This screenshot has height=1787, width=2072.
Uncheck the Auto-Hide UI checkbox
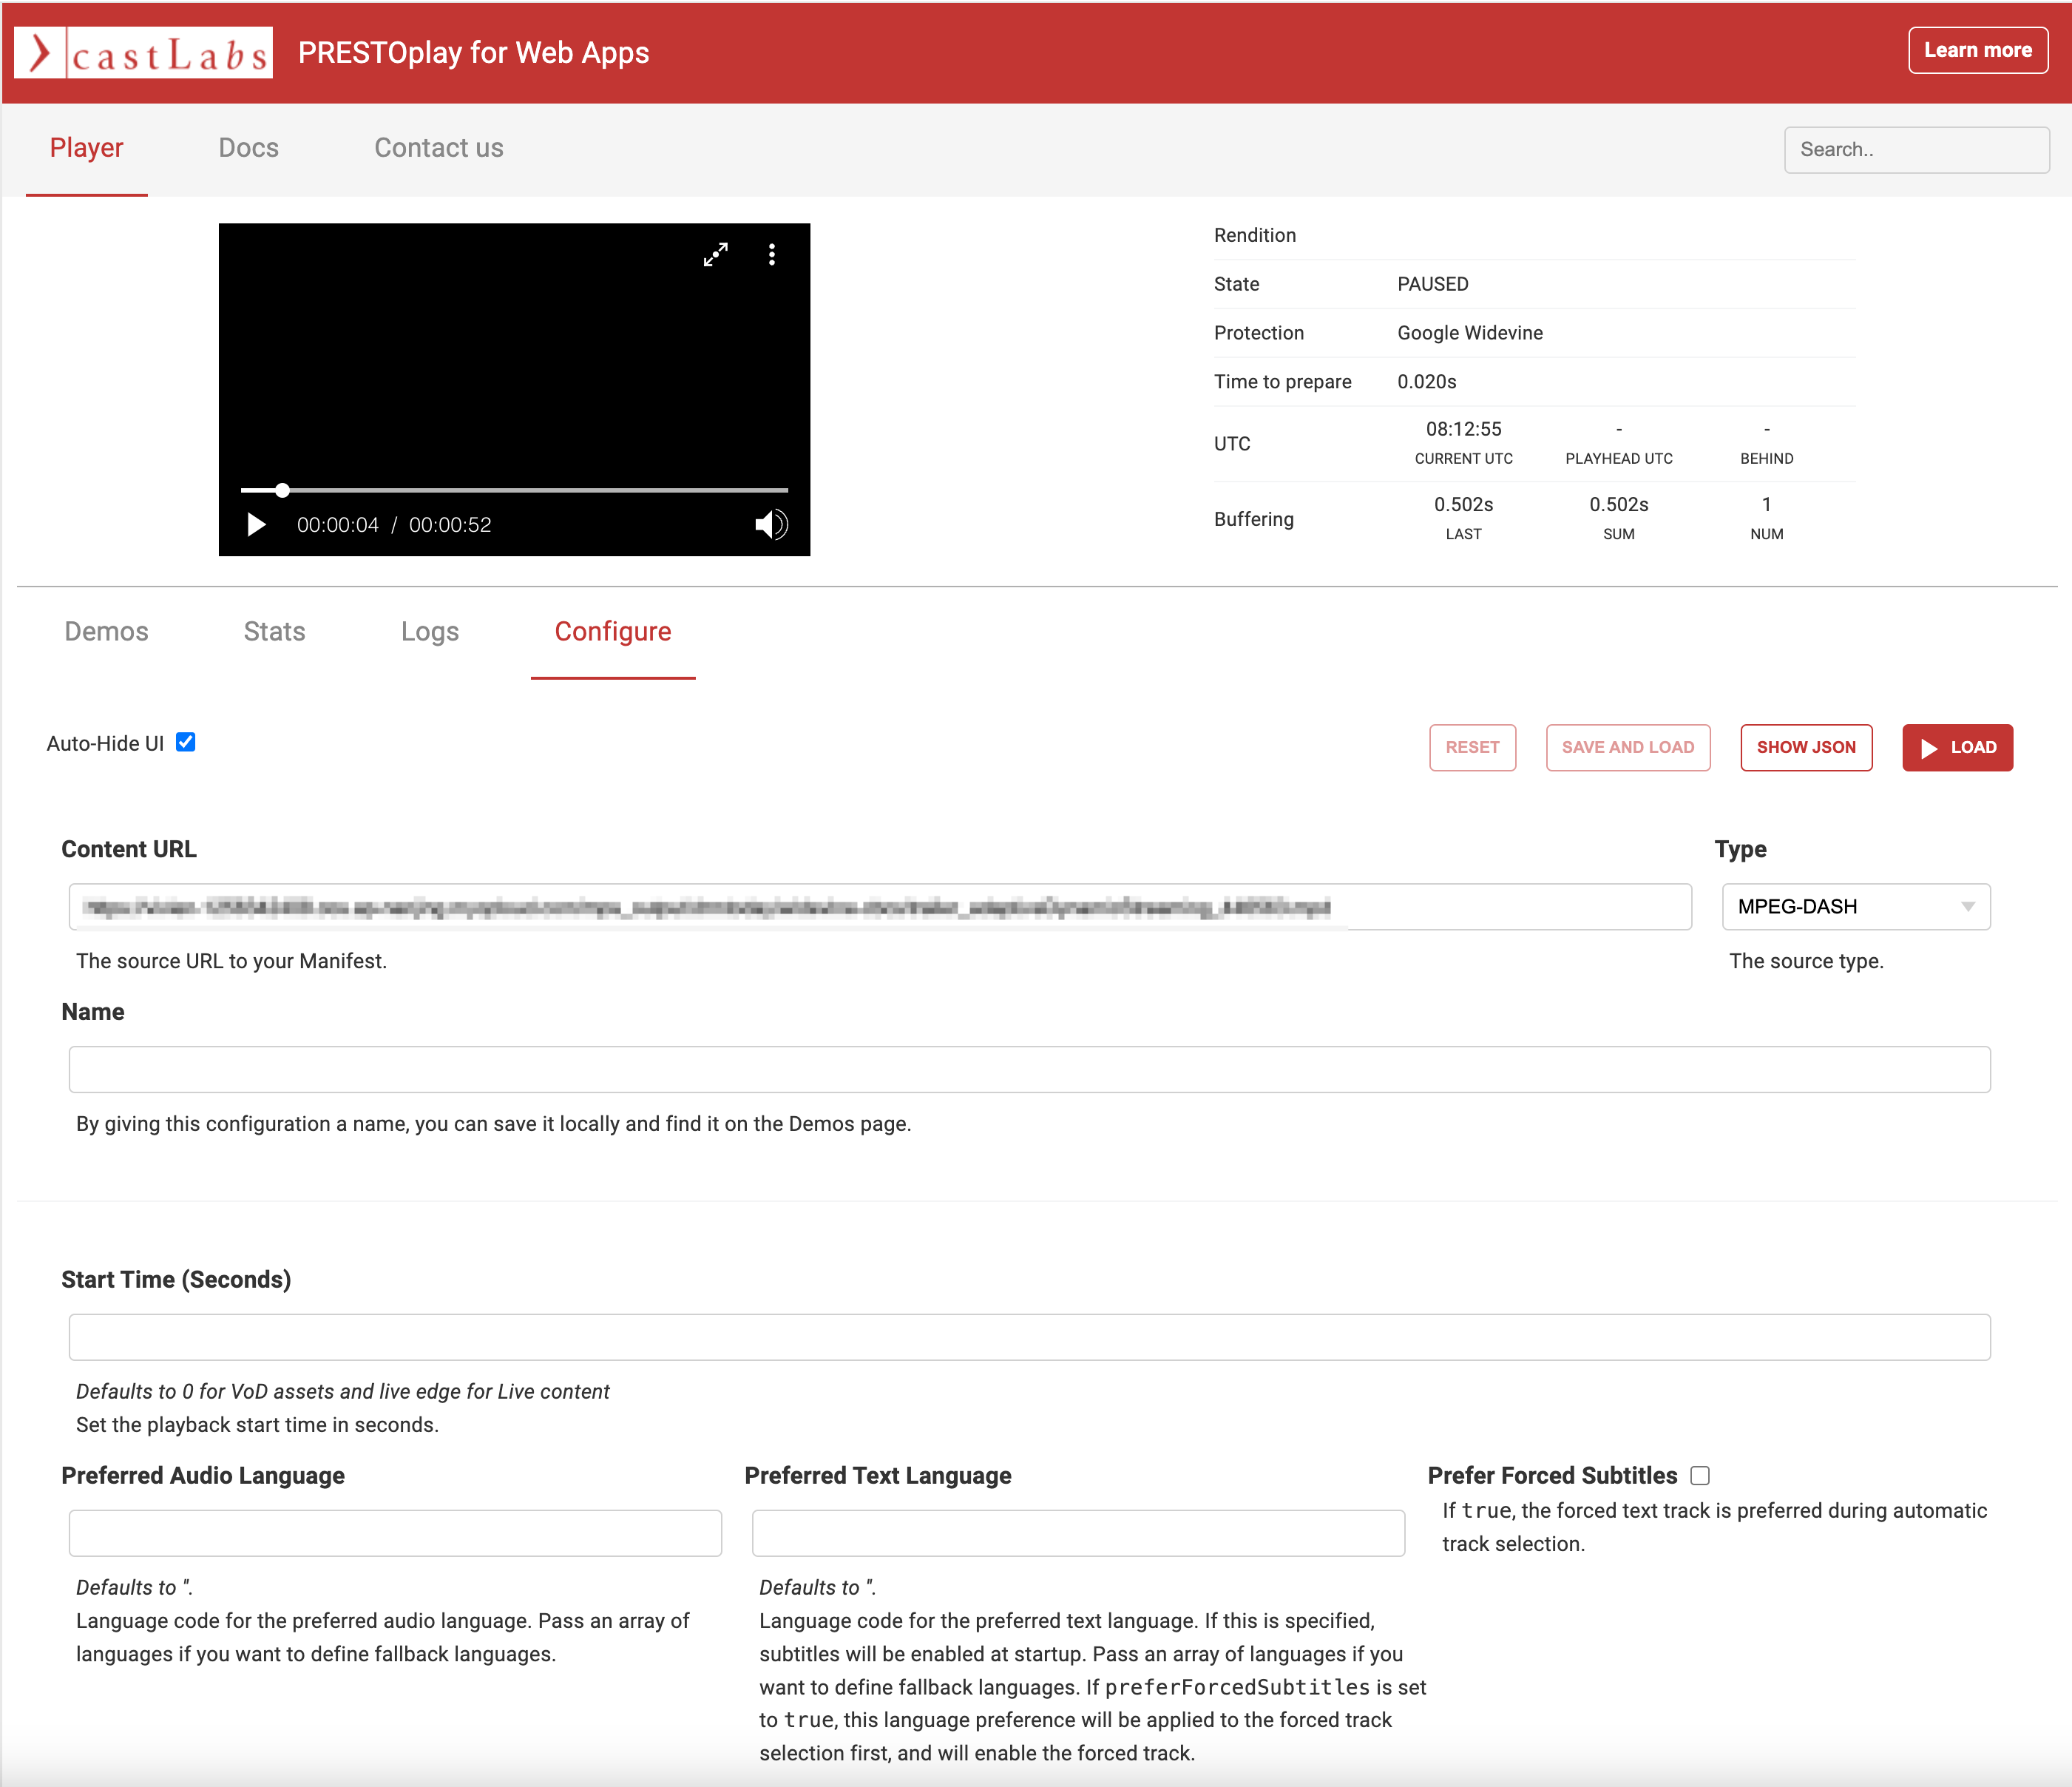[x=186, y=742]
